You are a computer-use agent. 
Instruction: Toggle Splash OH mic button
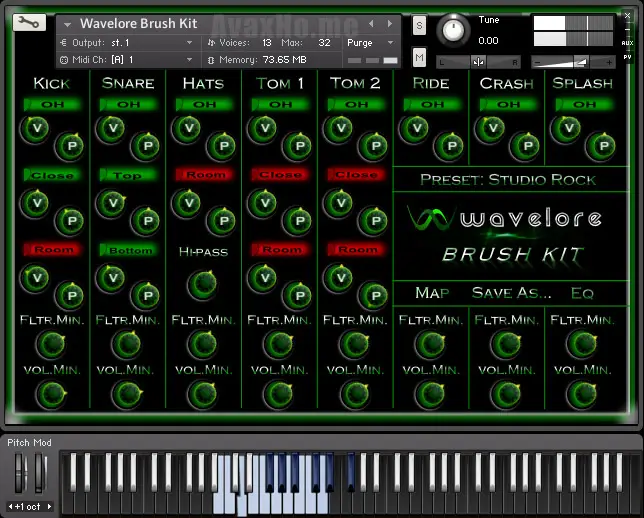pyautogui.click(x=584, y=104)
